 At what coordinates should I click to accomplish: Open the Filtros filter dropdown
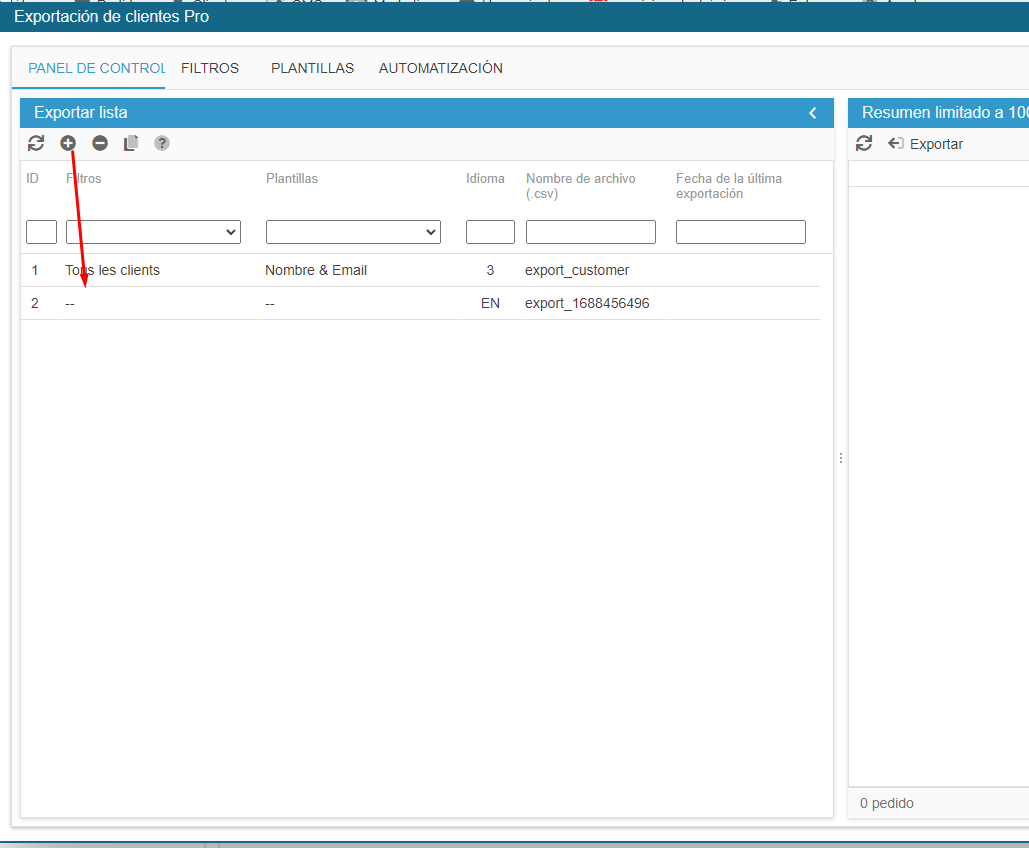[153, 232]
